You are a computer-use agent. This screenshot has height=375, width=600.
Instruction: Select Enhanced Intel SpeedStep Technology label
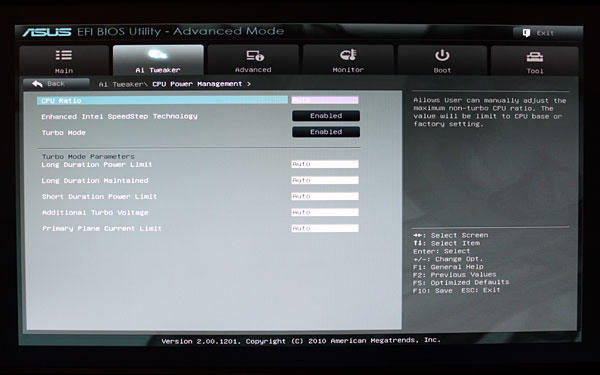click(119, 116)
